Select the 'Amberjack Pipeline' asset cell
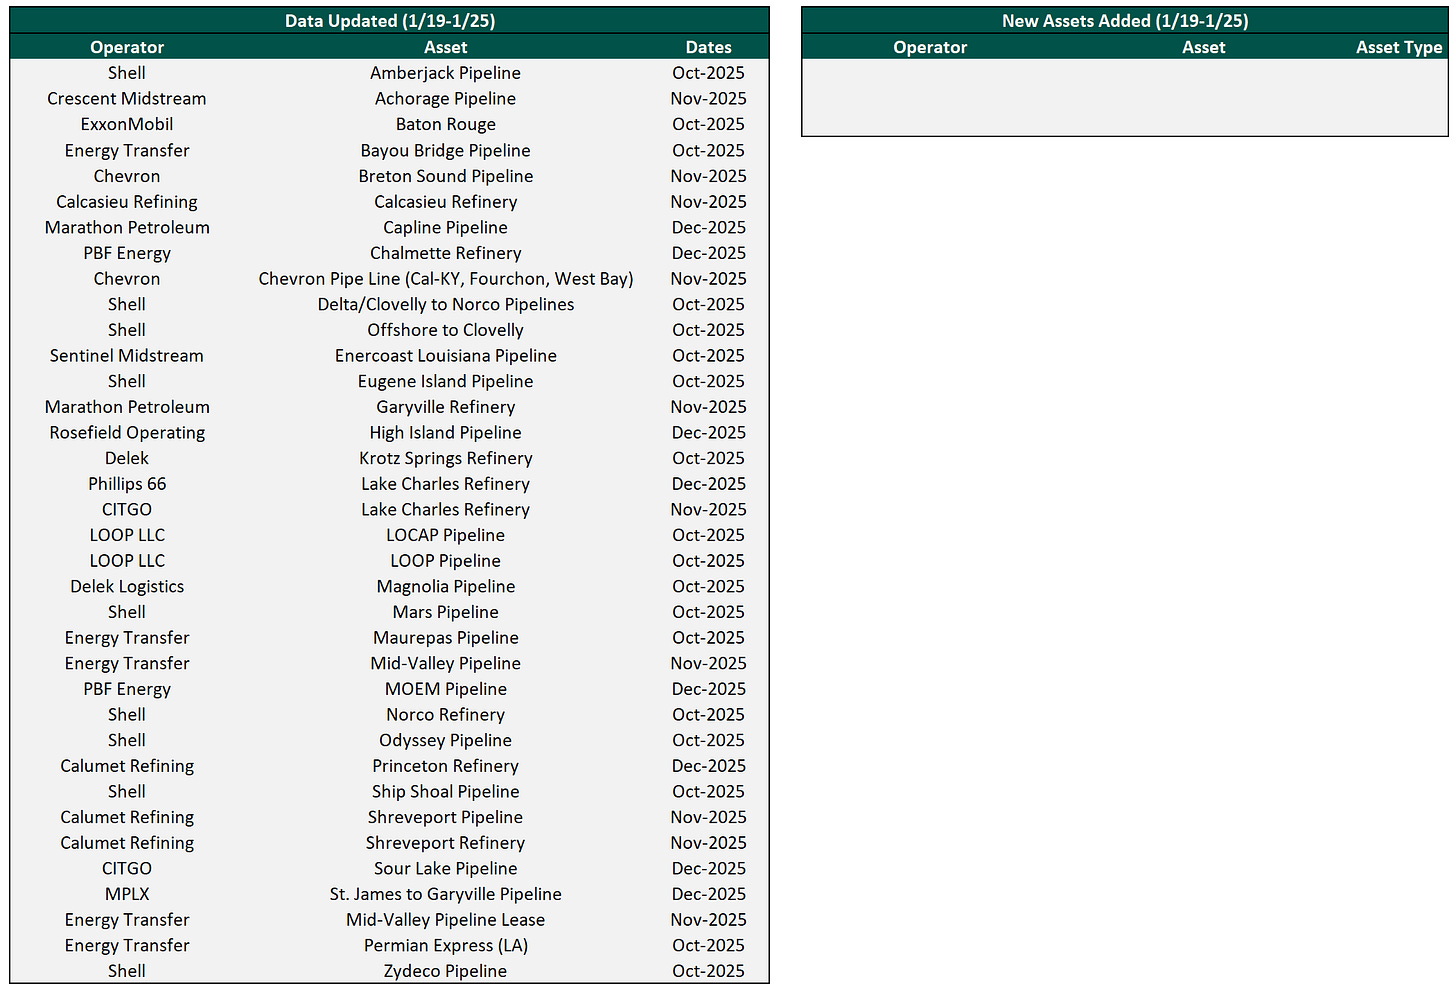The image size is (1456, 990). click(445, 73)
